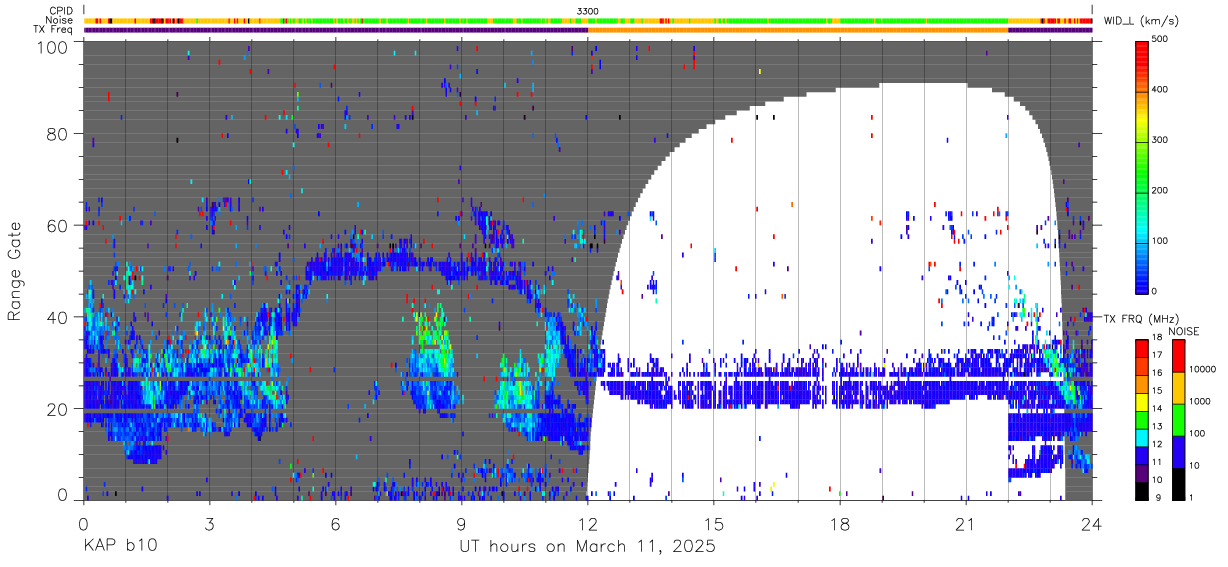Click the CPID label at top left
Screen dimensions: 1228x567
[x=60, y=11]
